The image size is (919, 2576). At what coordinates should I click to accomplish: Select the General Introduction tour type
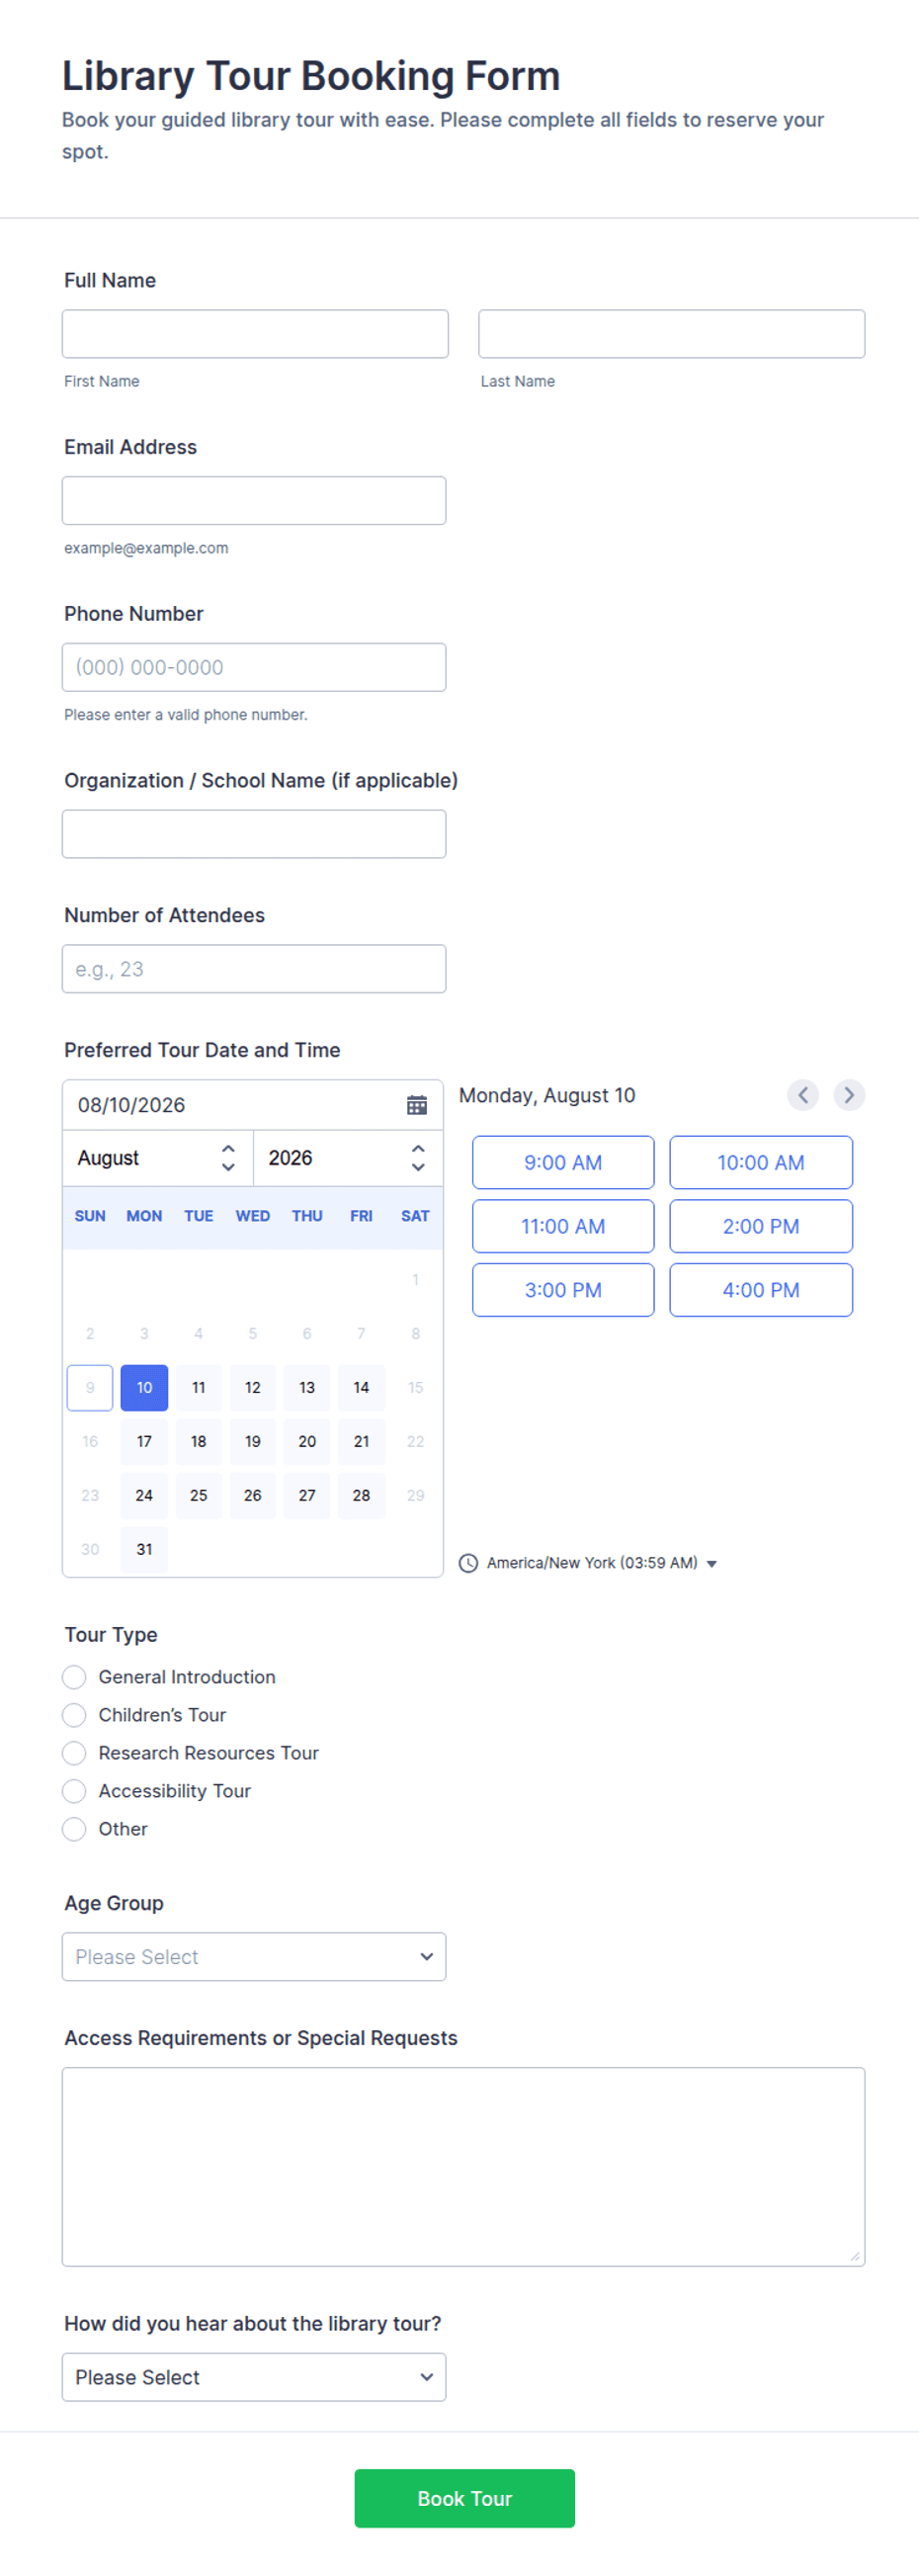(x=74, y=1677)
